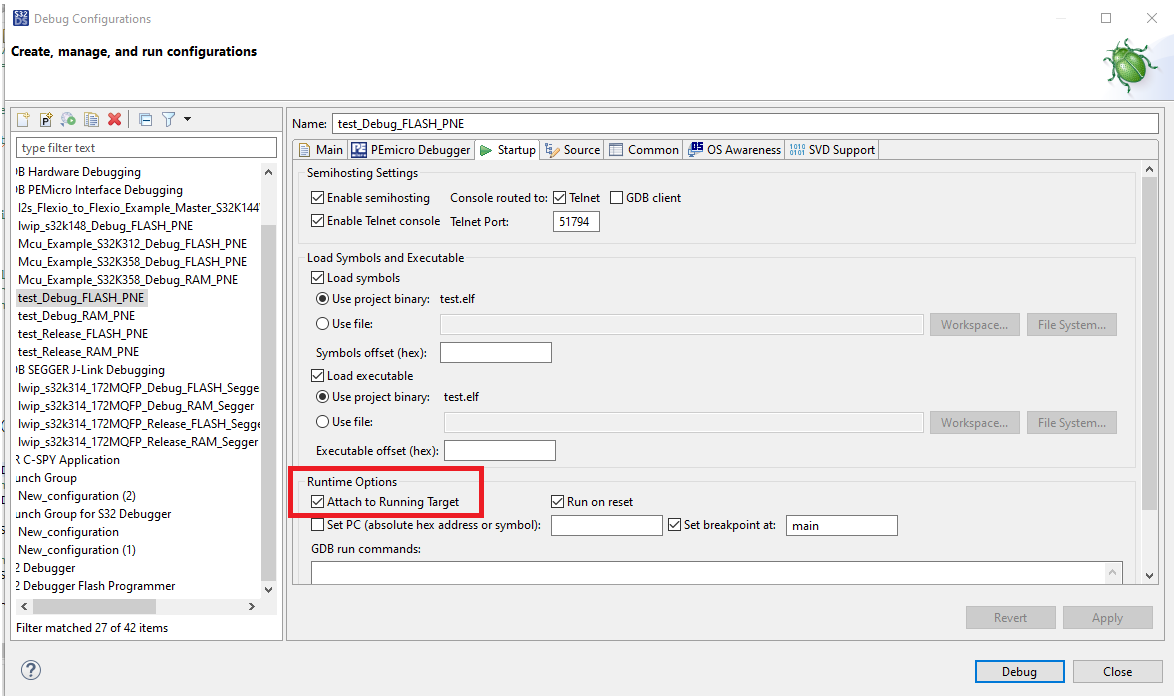Enable the GDB client checkbox
The height and width of the screenshot is (696, 1174).
[x=616, y=198]
